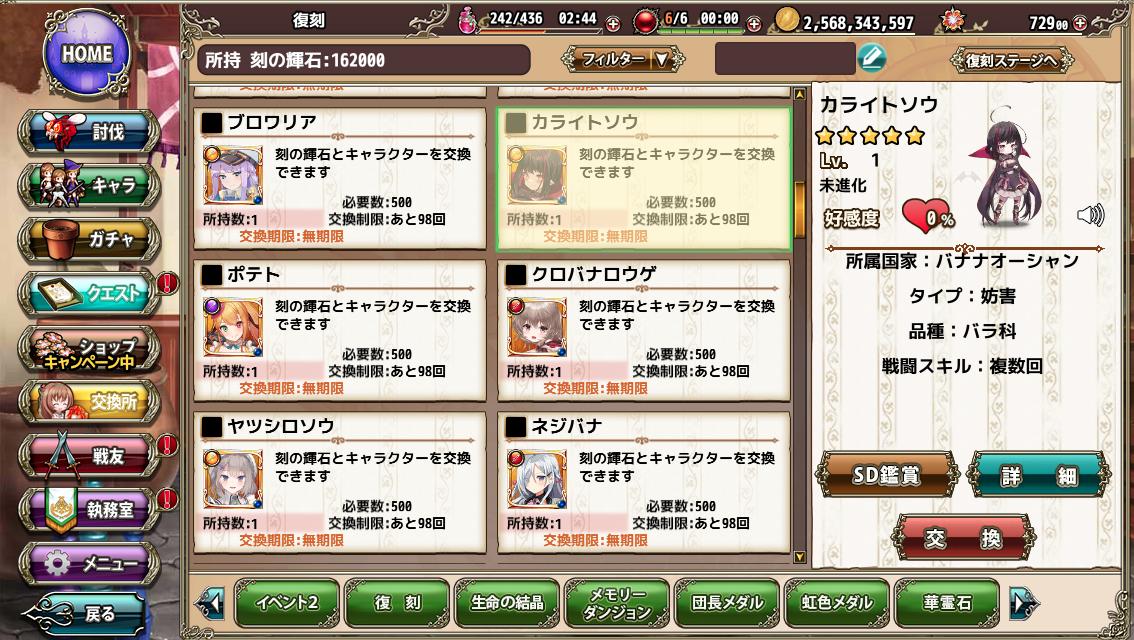This screenshot has height=640, width=1134.
Task: Add stamina with the plus beside 242/436
Action: [612, 24]
